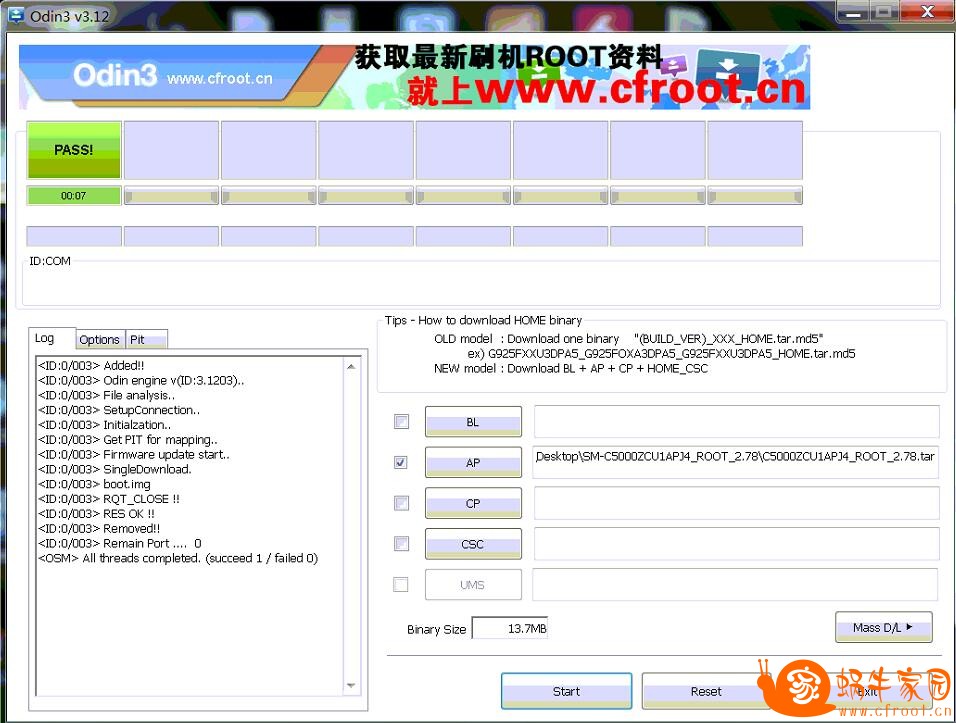Screen dimensions: 956x723
Task: Close the Odin3 window
Action: pos(926,12)
